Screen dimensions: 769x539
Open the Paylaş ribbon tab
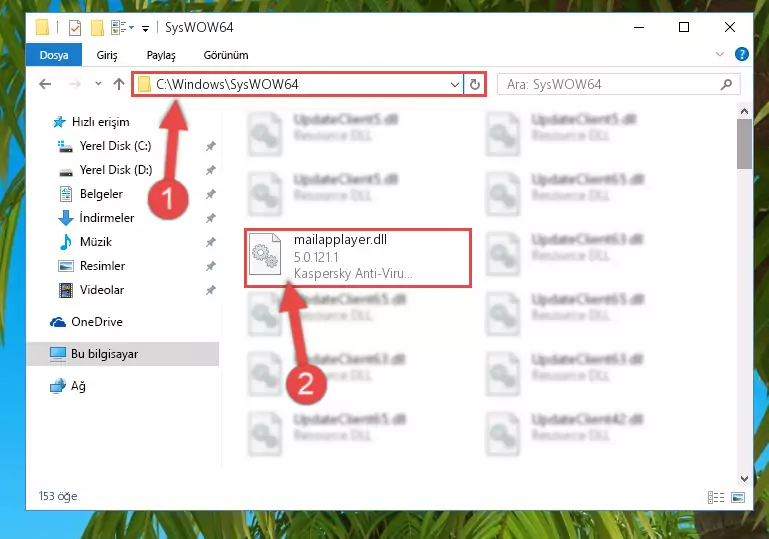click(161, 55)
